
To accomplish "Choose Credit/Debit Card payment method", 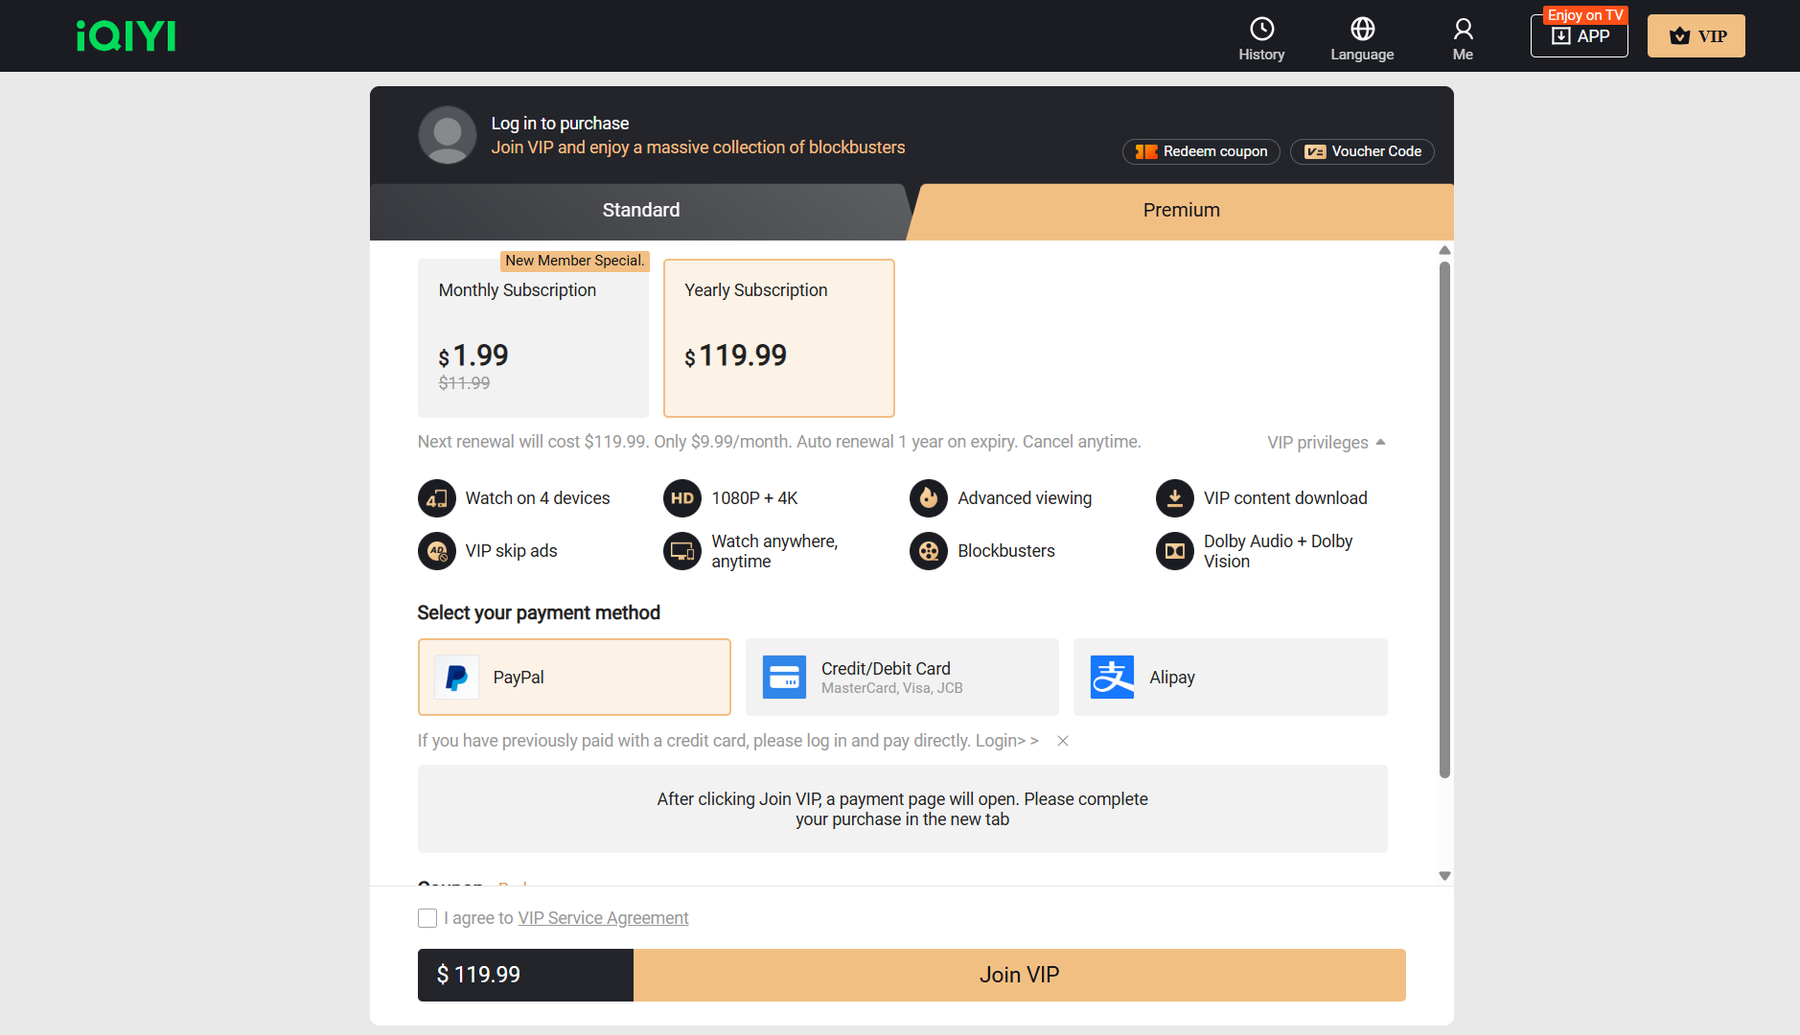I will point(902,677).
